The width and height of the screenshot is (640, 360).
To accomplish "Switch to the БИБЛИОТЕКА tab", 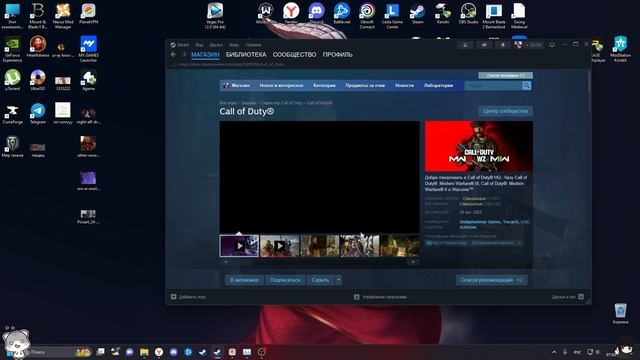I will tap(246, 55).
